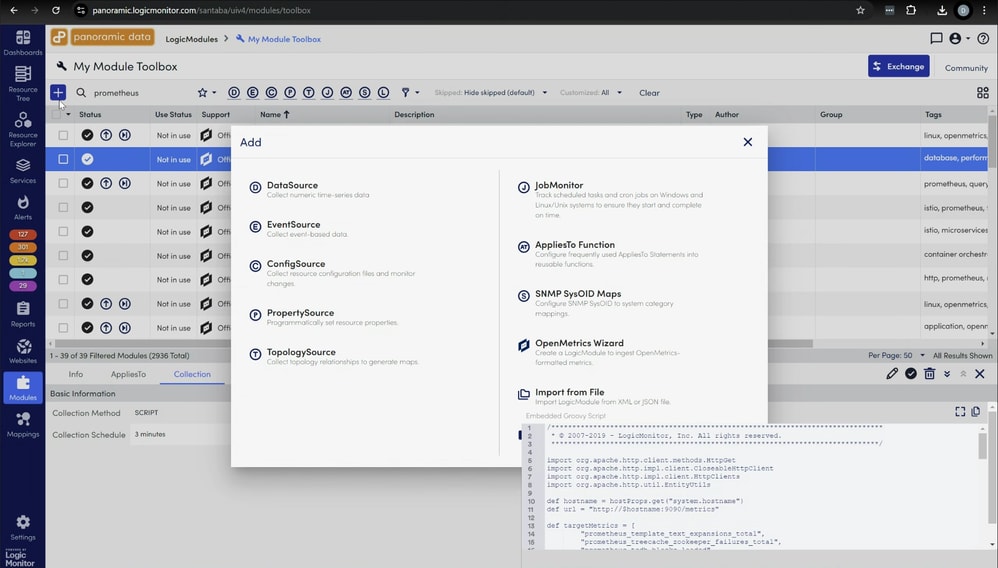Screen dimensions: 998x568
Task: Open Settings in sidebar
Action: pos(23,527)
